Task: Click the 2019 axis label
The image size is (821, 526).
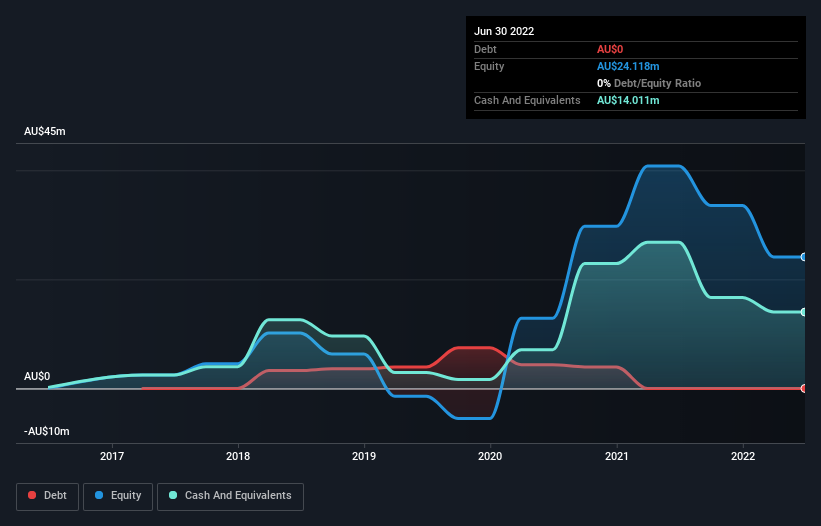Action: 364,456
